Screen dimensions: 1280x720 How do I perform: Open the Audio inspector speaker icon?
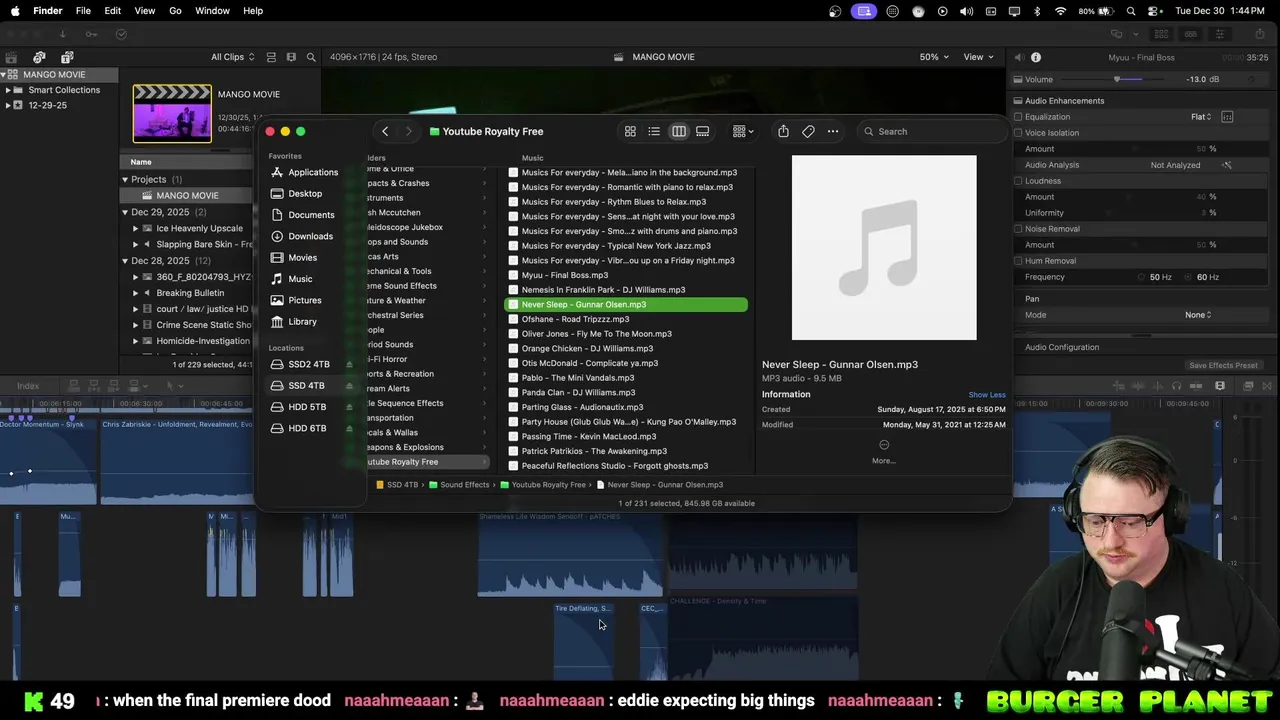[x=1018, y=57]
